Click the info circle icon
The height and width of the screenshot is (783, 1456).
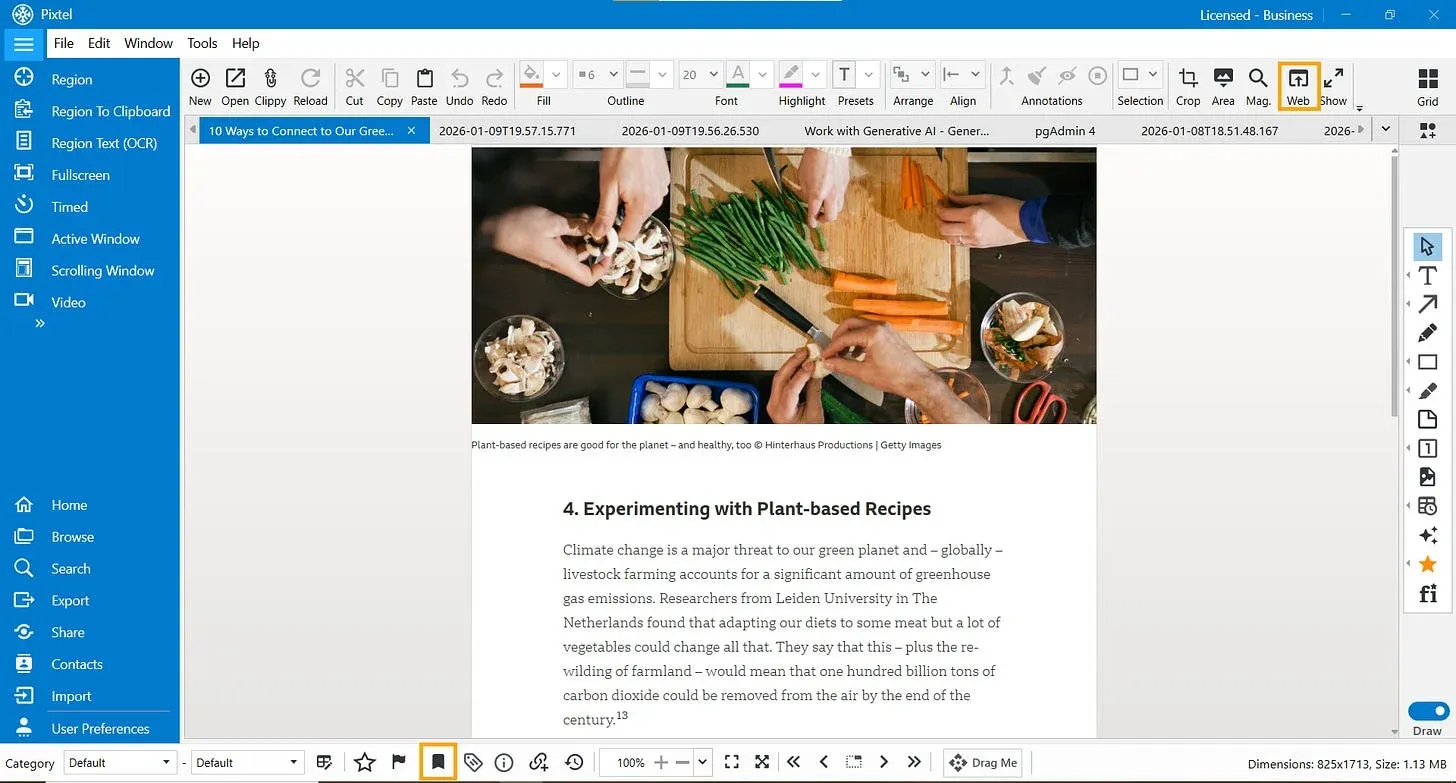click(x=504, y=763)
